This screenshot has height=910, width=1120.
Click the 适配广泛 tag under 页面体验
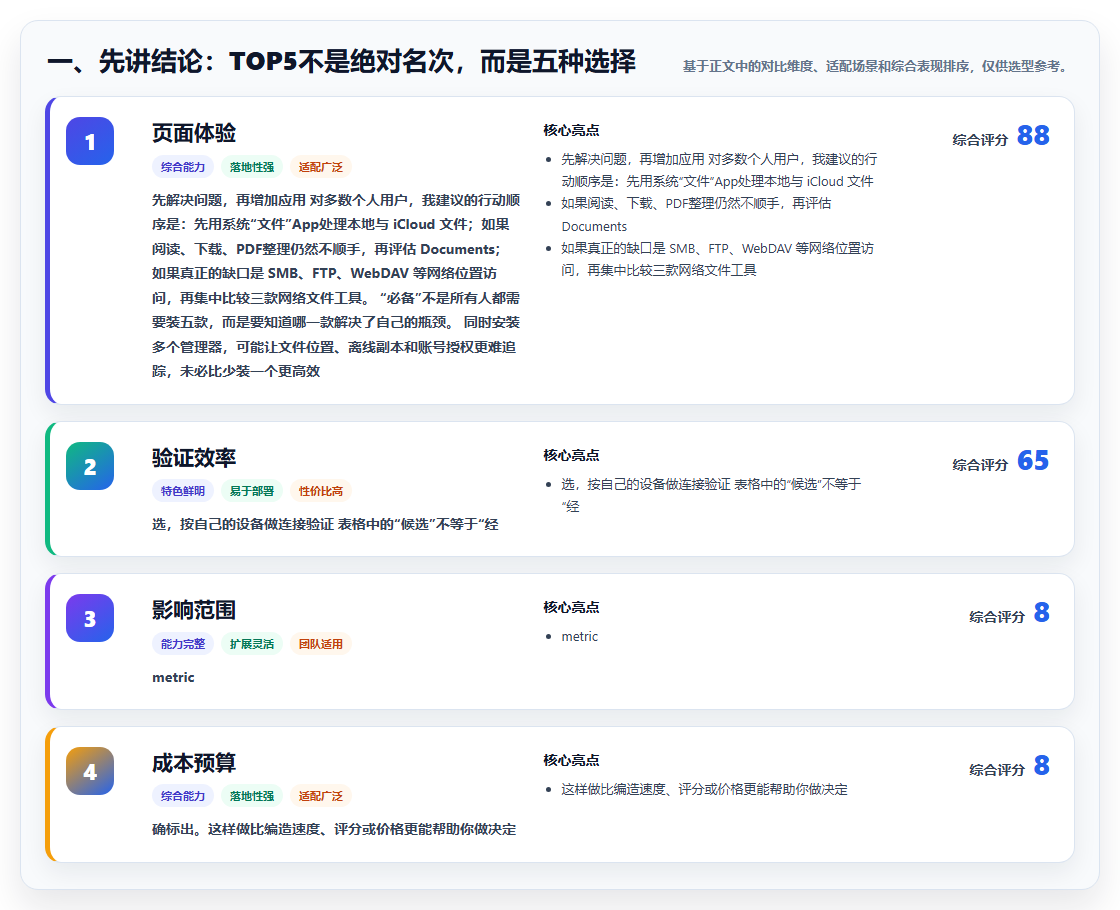[321, 167]
